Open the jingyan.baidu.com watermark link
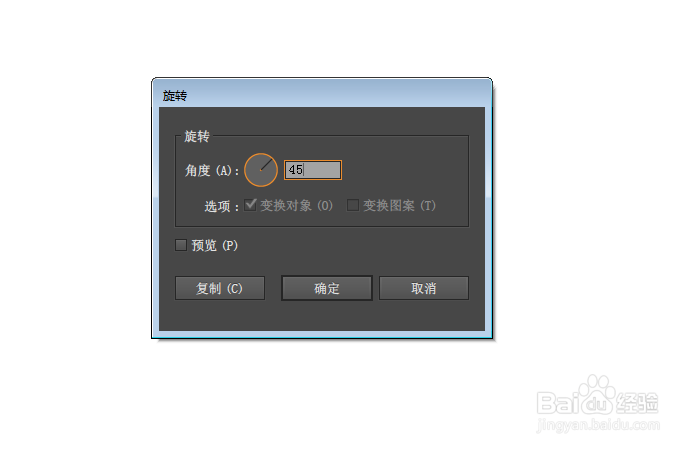Viewport: 700px width, 450px height. 598,425
